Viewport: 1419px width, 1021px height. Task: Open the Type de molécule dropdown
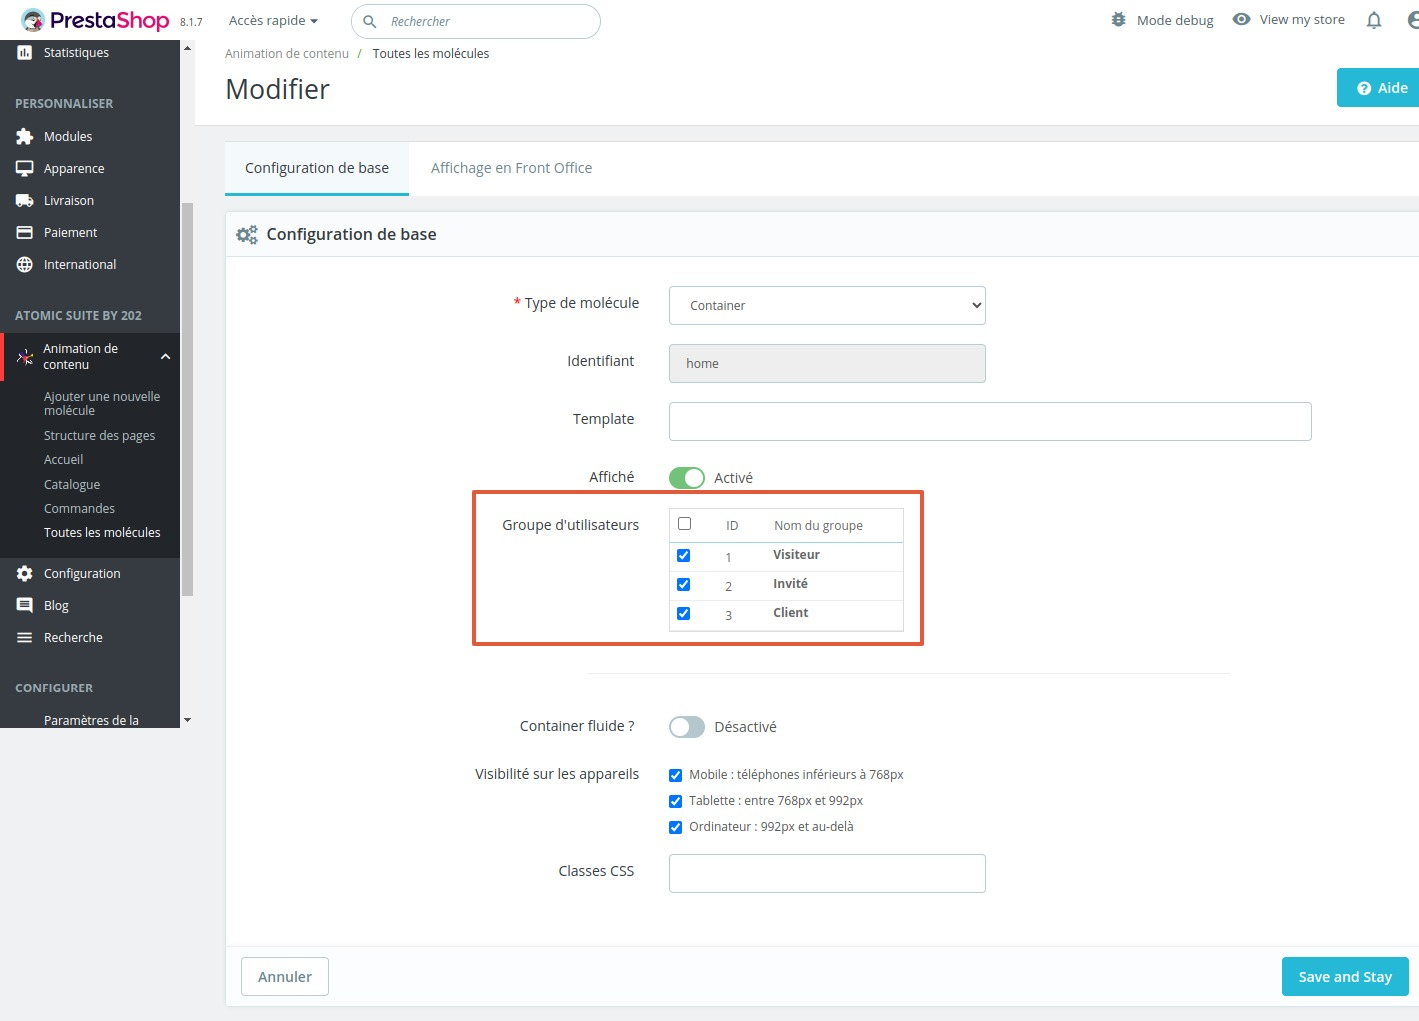(827, 306)
